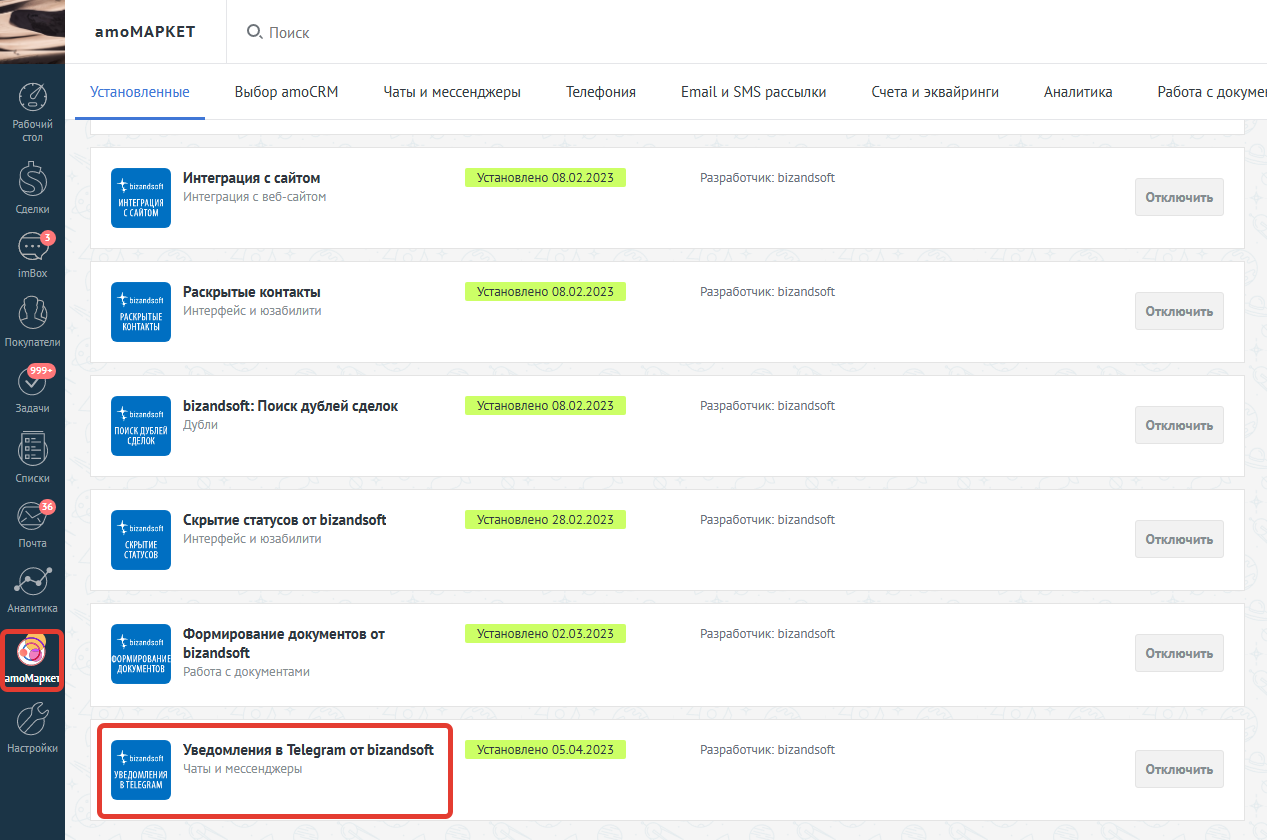Open the Чаты и мессенджеры tab
This screenshot has width=1267, height=840.
(452, 92)
